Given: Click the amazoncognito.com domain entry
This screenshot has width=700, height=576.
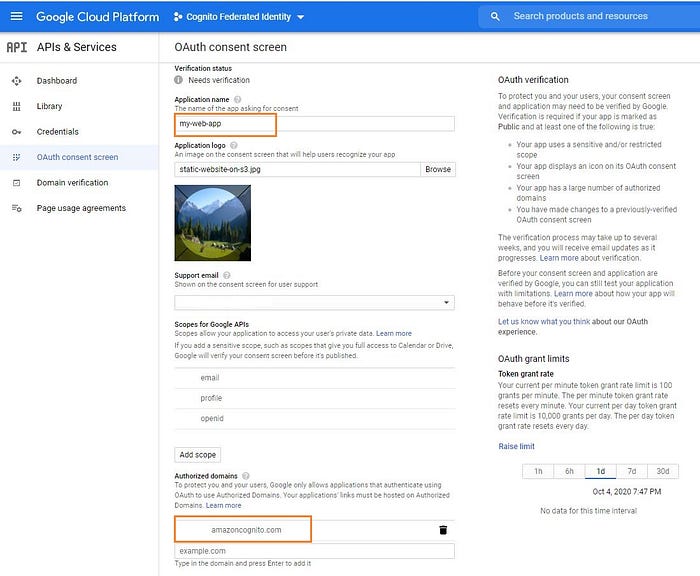Looking at the screenshot, I should coord(246,530).
